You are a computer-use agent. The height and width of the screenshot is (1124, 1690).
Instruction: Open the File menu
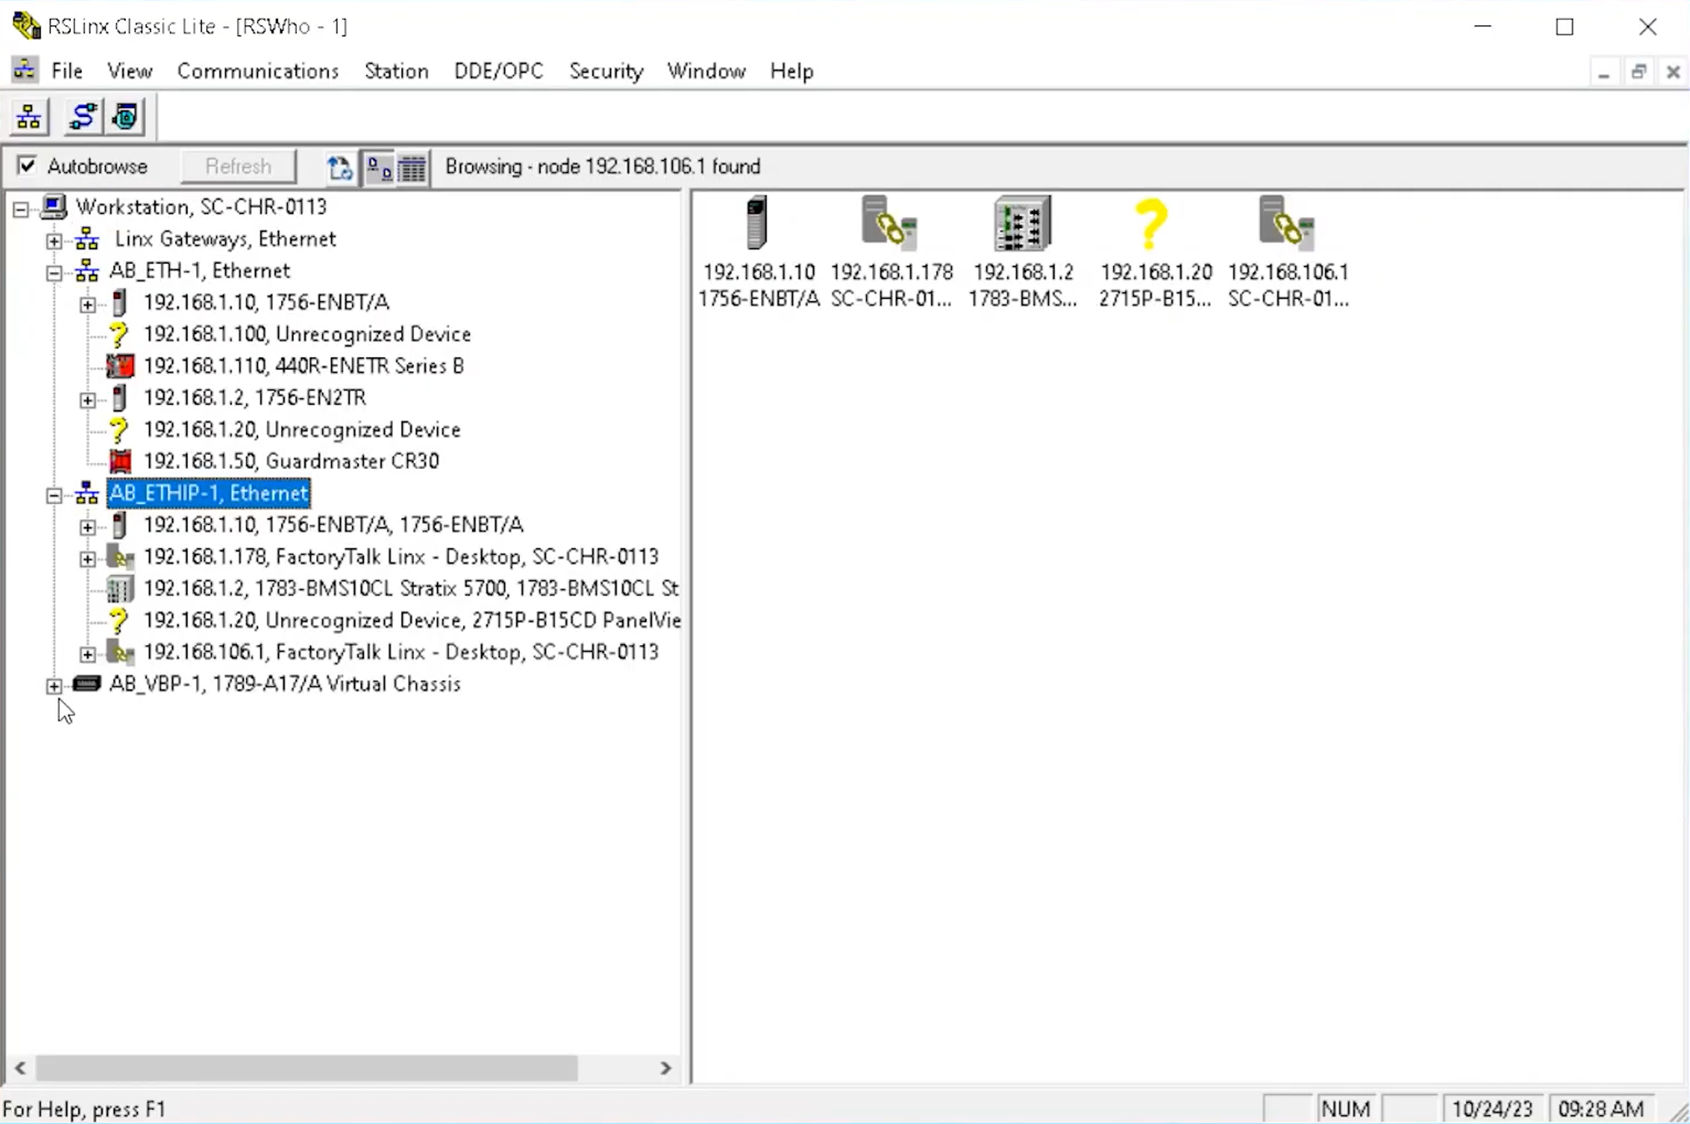[x=67, y=71]
